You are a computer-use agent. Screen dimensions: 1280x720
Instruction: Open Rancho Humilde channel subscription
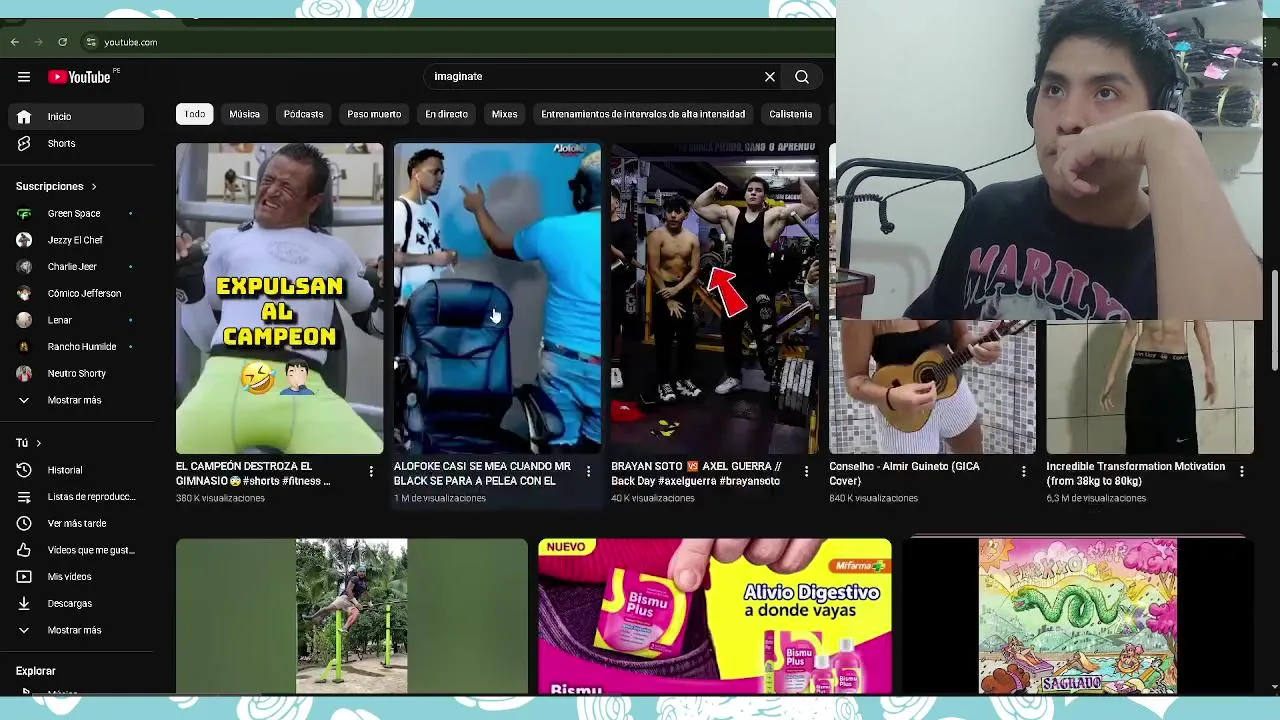pyautogui.click(x=76, y=347)
